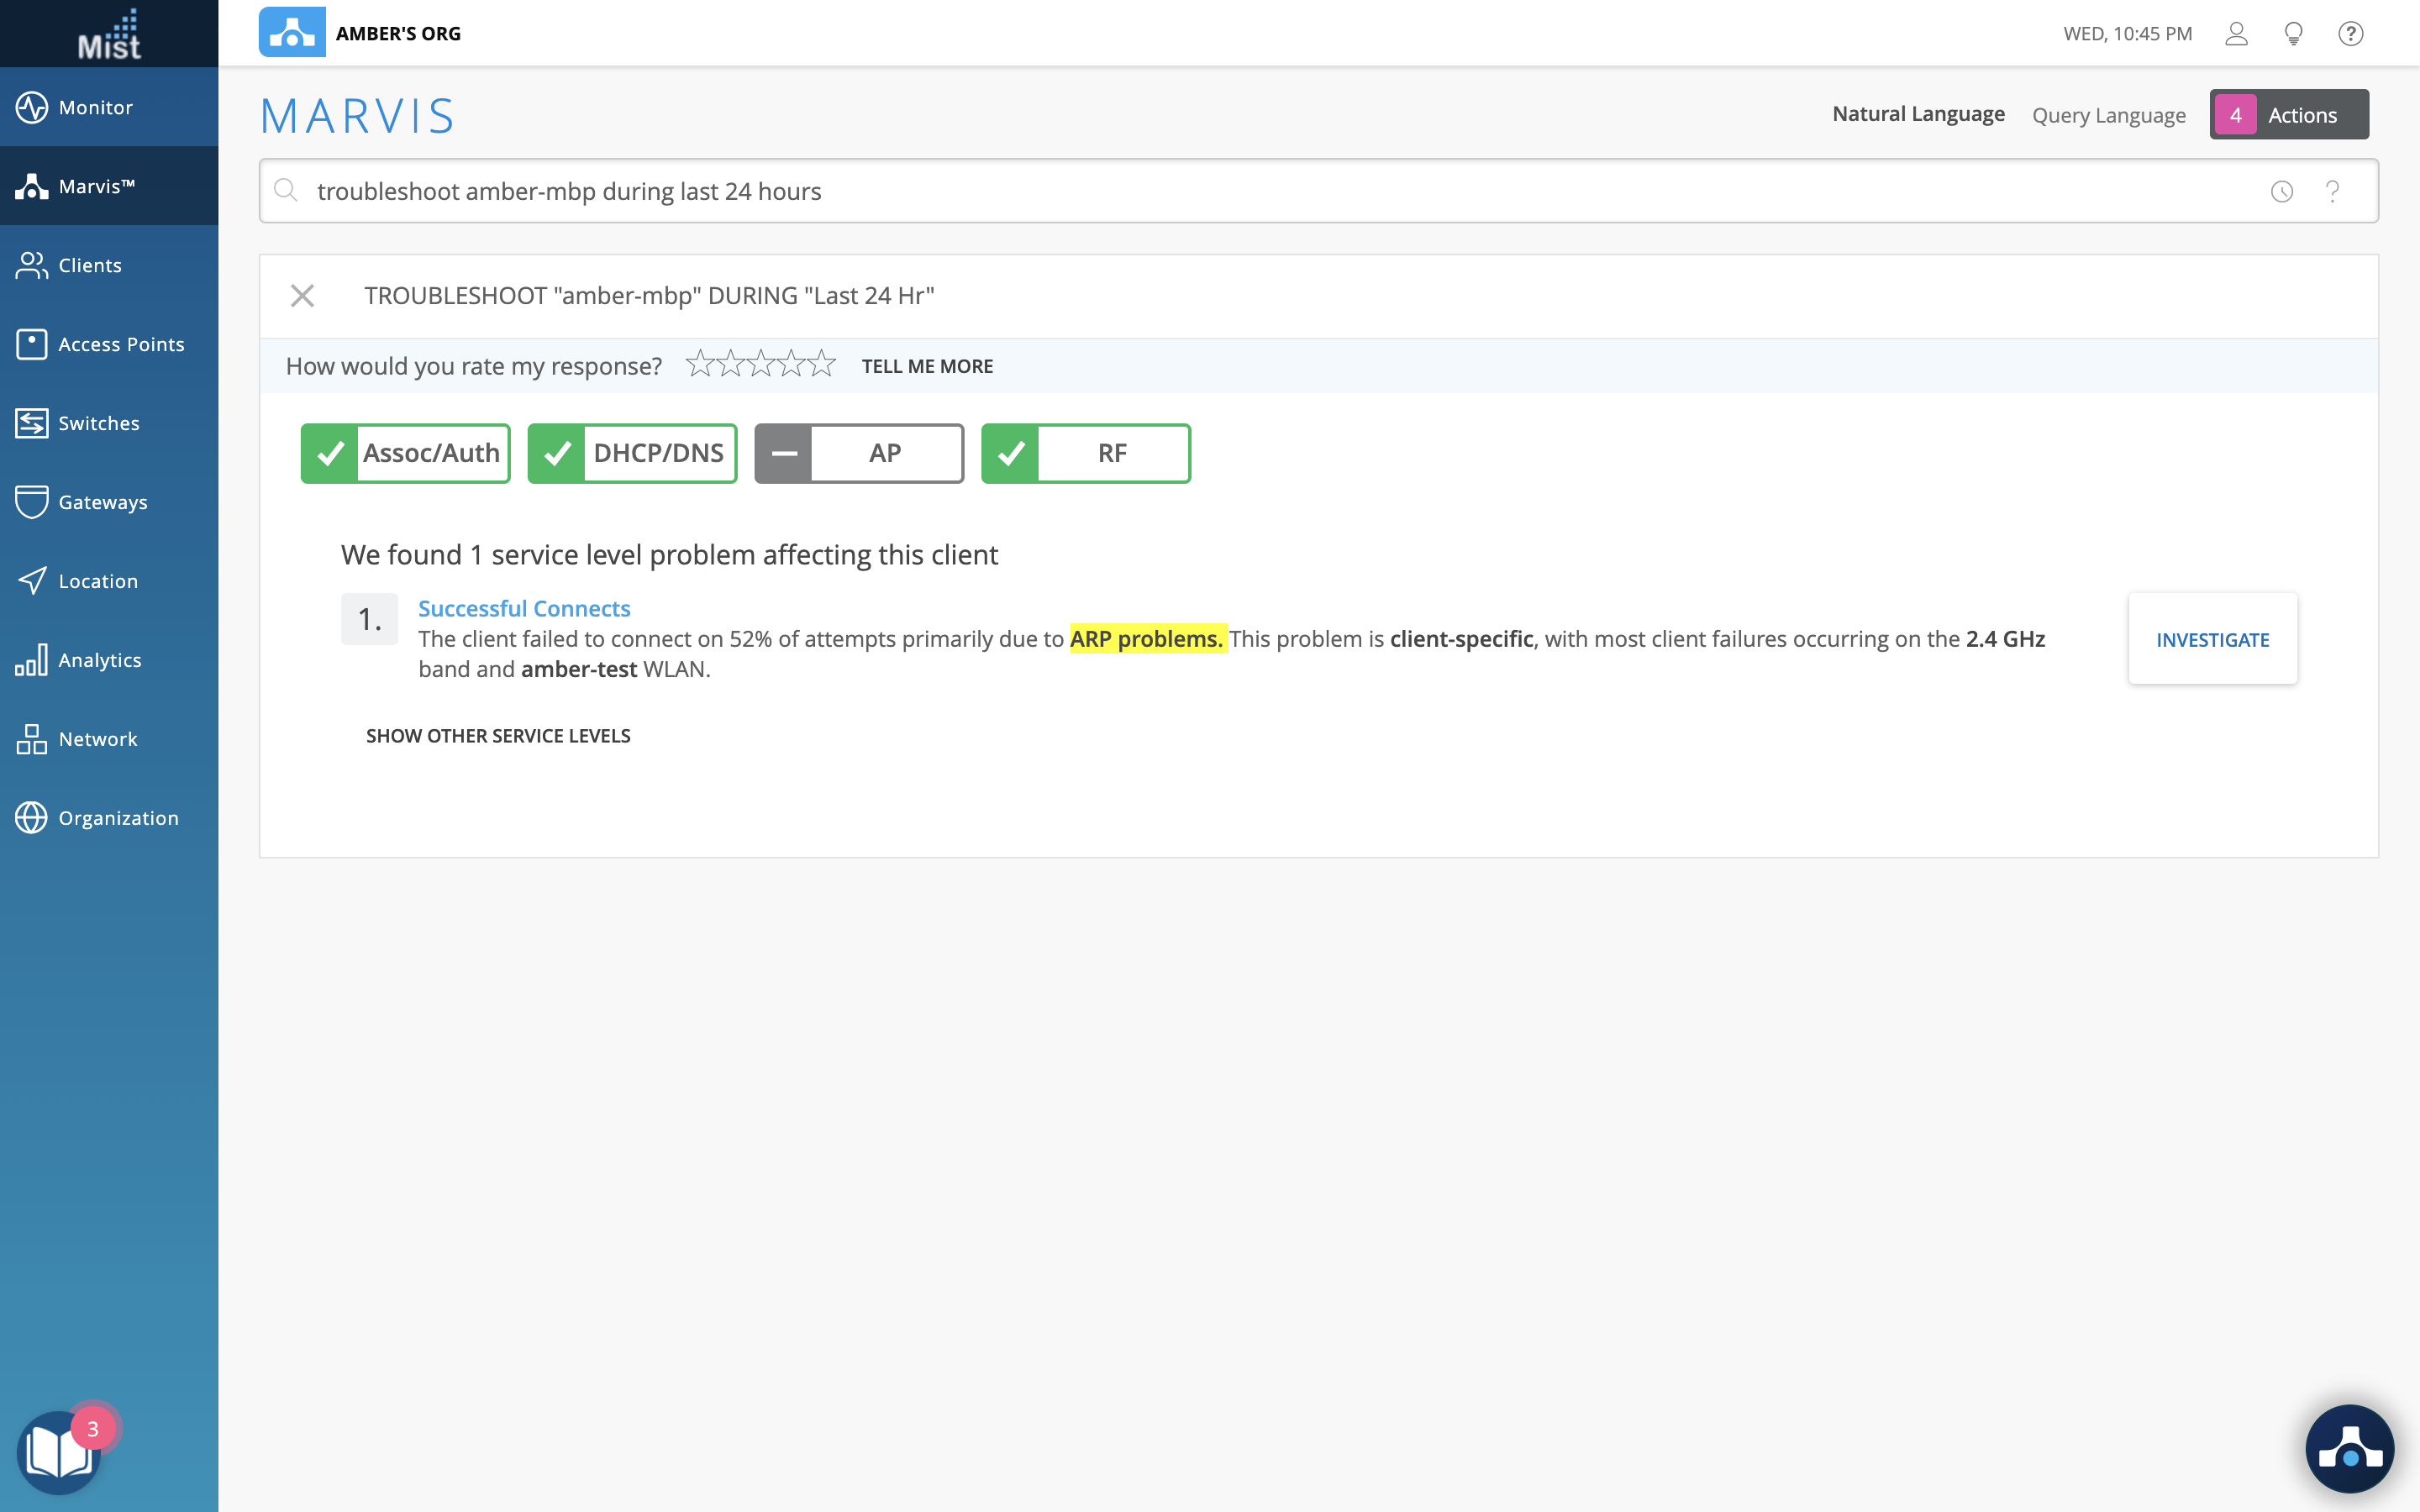Click the search history clock icon
This screenshot has height=1512, width=2420.
coord(2281,191)
